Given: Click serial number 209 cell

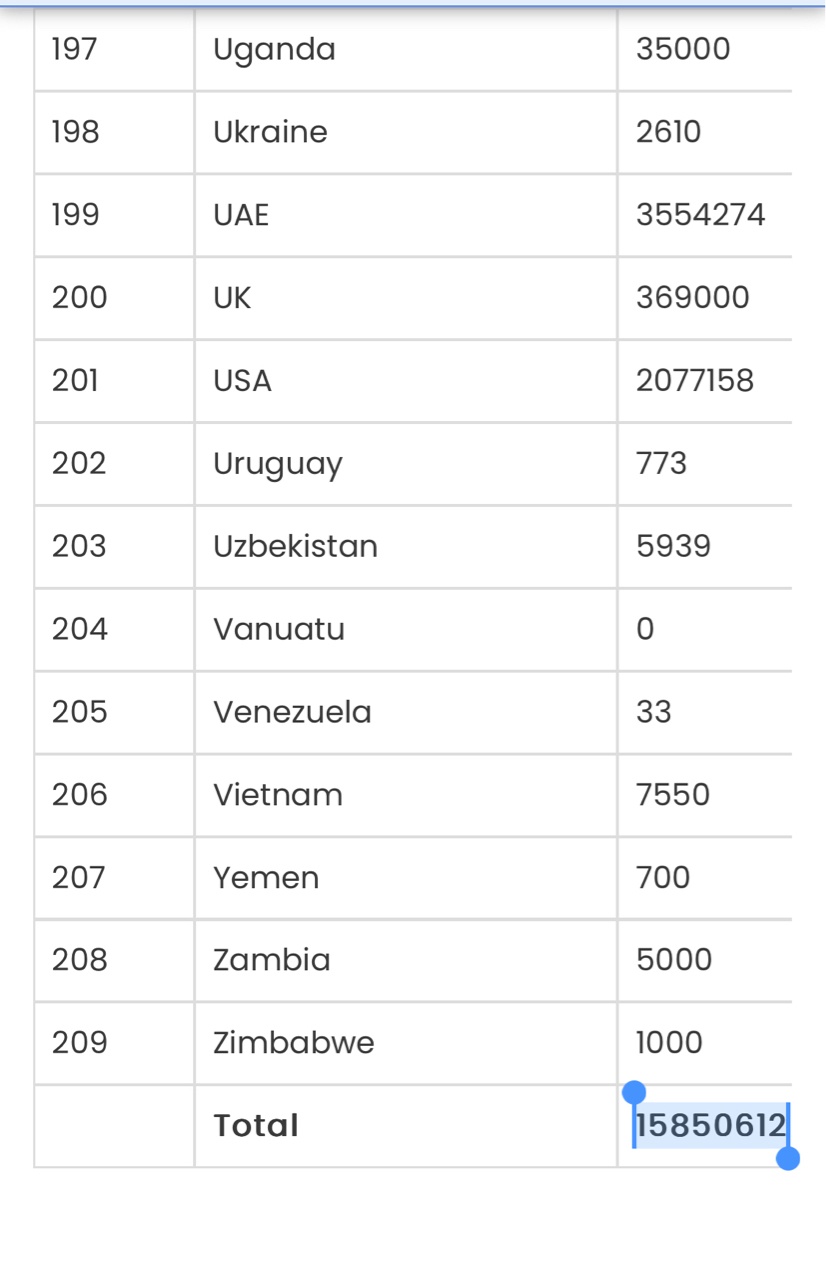Looking at the screenshot, I should 80,1043.
